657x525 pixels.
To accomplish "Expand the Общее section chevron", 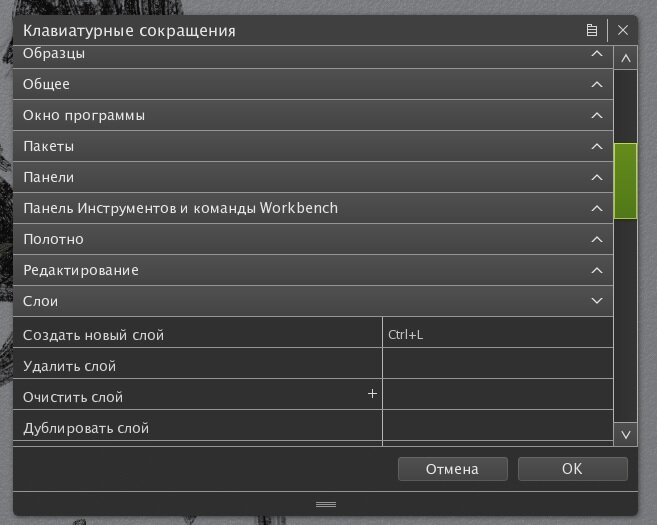I will [x=597, y=85].
